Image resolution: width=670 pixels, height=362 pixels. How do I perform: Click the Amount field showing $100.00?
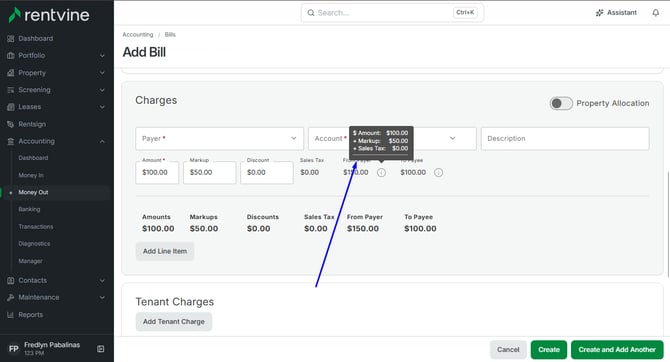[157, 173]
